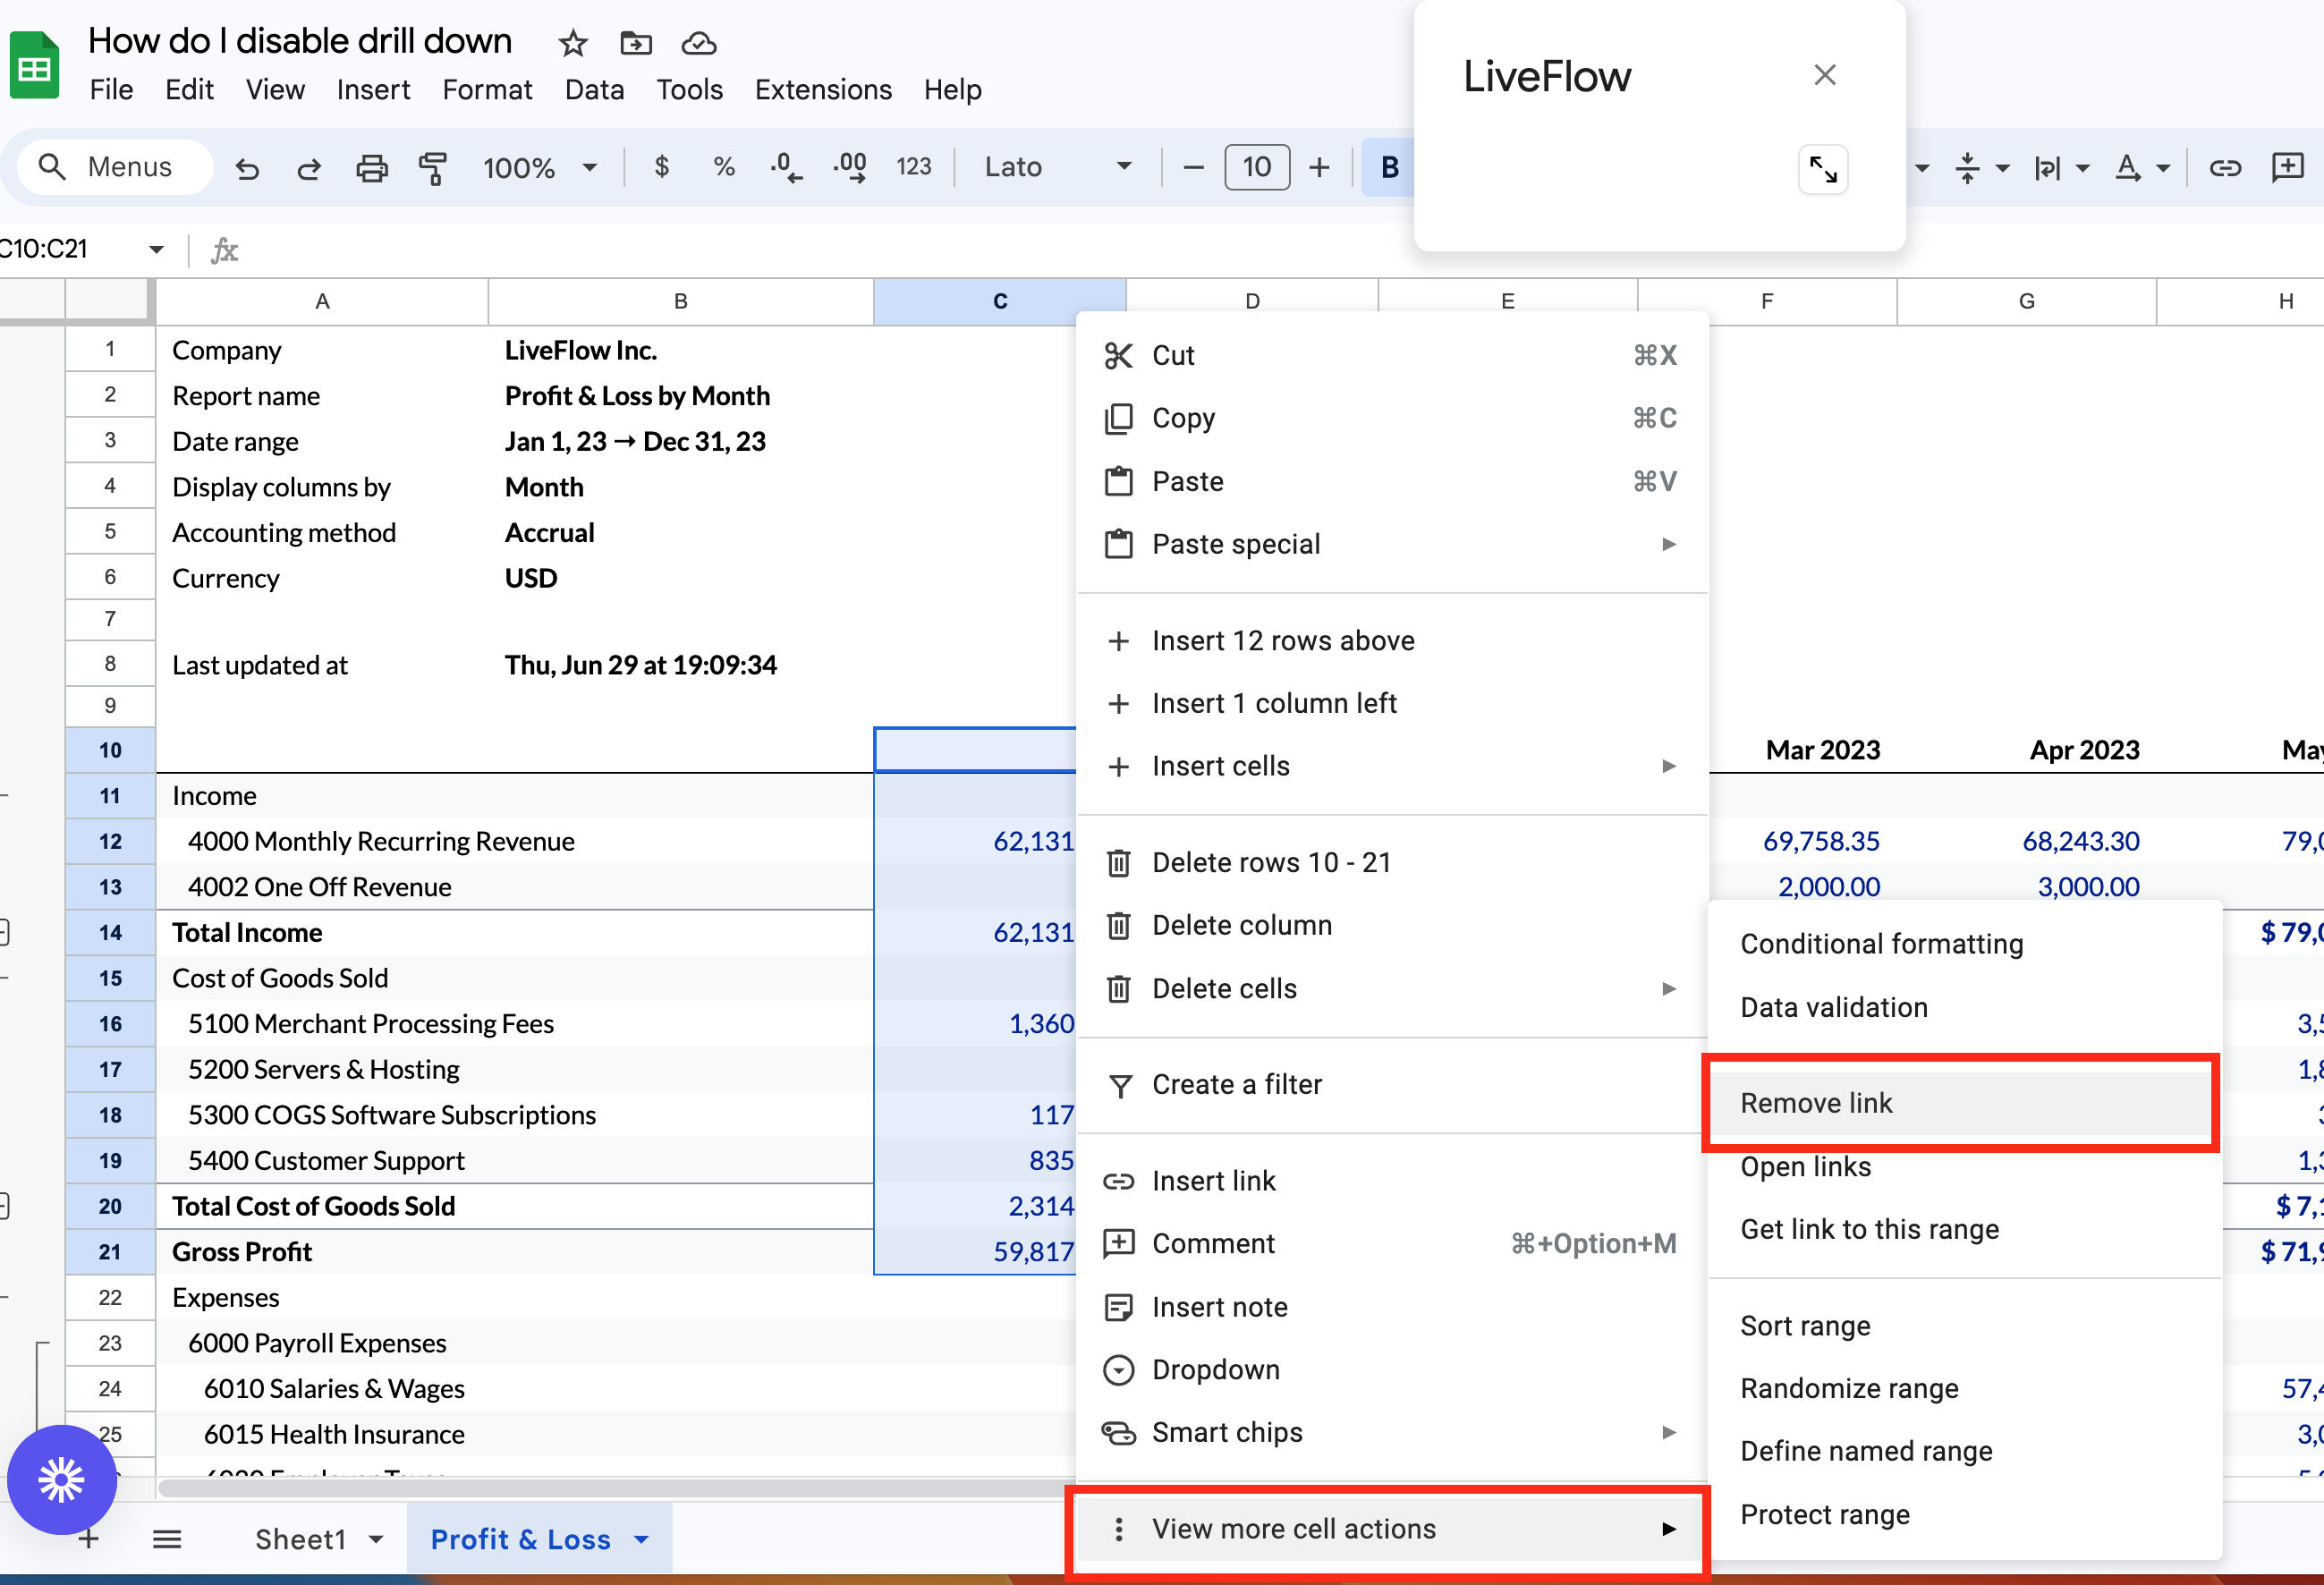
Task: Click Sort range option
Action: click(x=1964, y=1326)
